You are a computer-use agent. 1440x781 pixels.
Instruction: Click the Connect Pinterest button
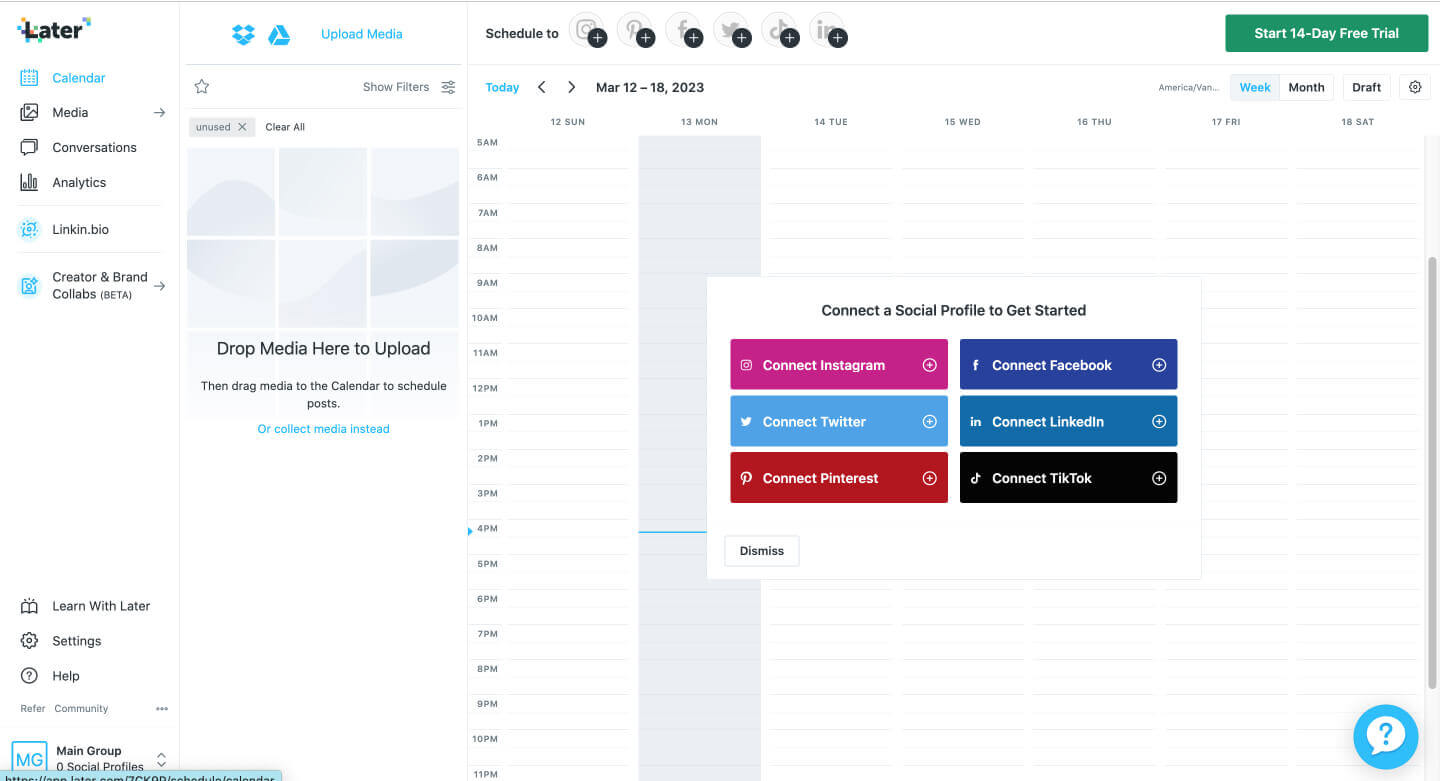[838, 478]
